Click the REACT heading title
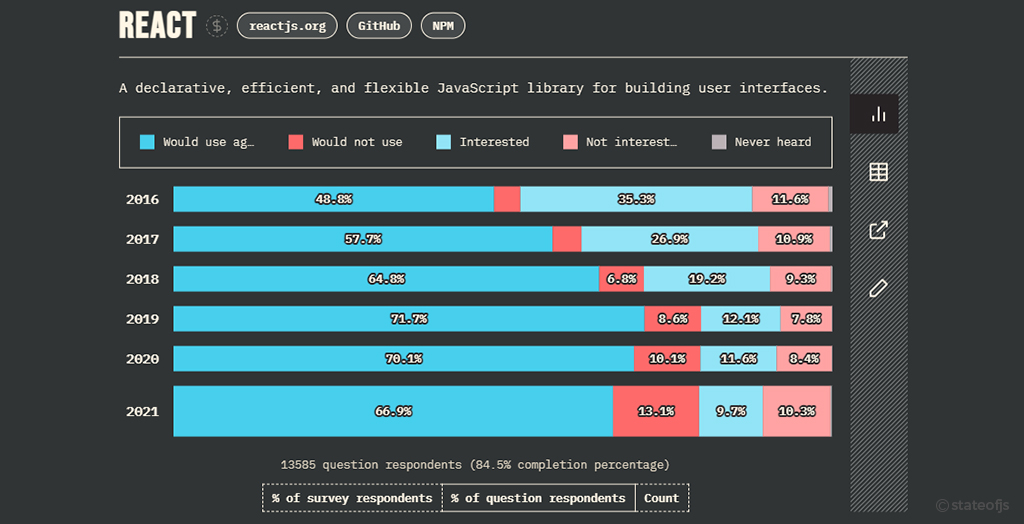This screenshot has width=1024, height=524. [157, 25]
